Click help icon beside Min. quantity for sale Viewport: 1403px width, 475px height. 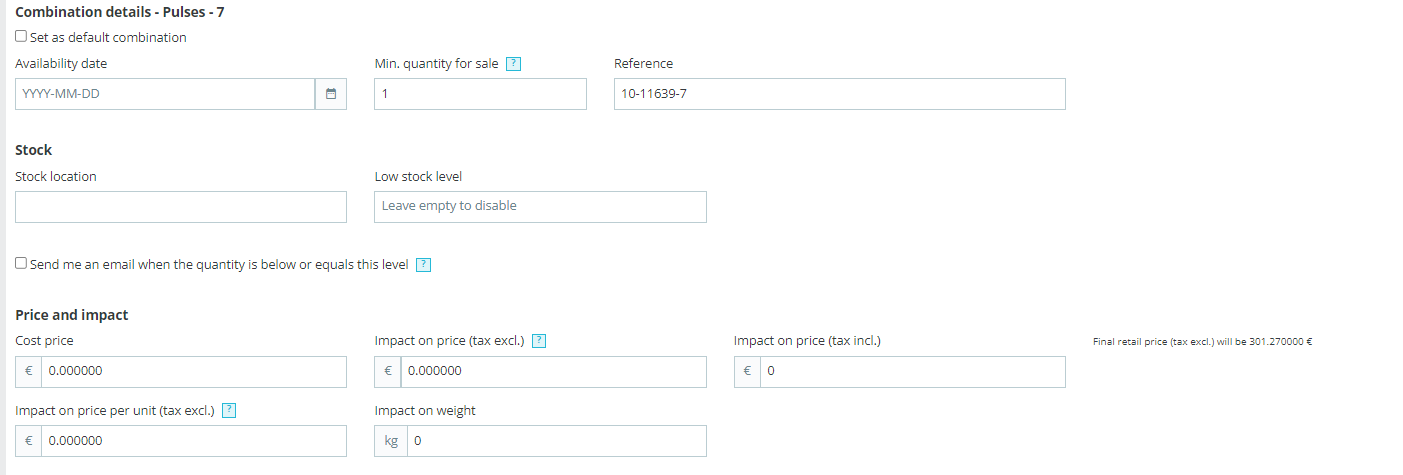(514, 64)
